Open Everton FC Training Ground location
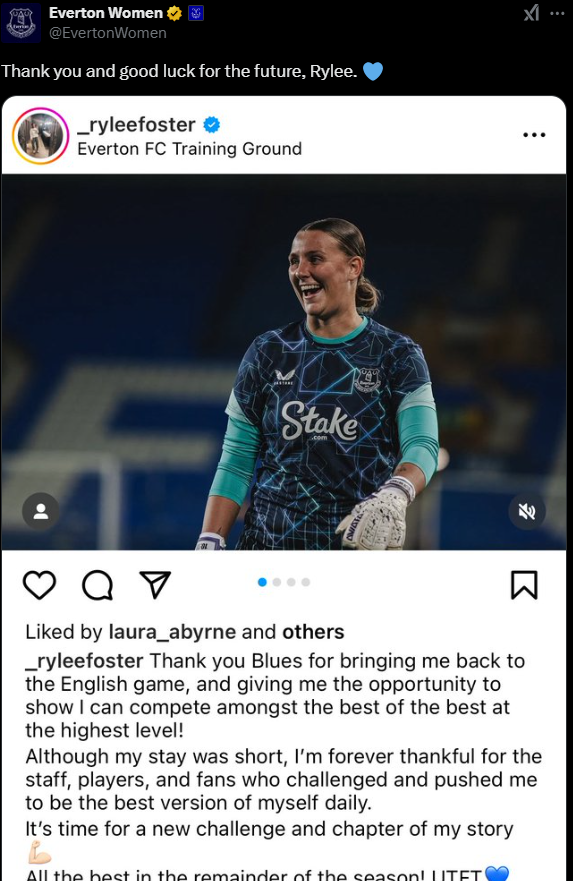The height and width of the screenshot is (881, 573). pos(189,149)
